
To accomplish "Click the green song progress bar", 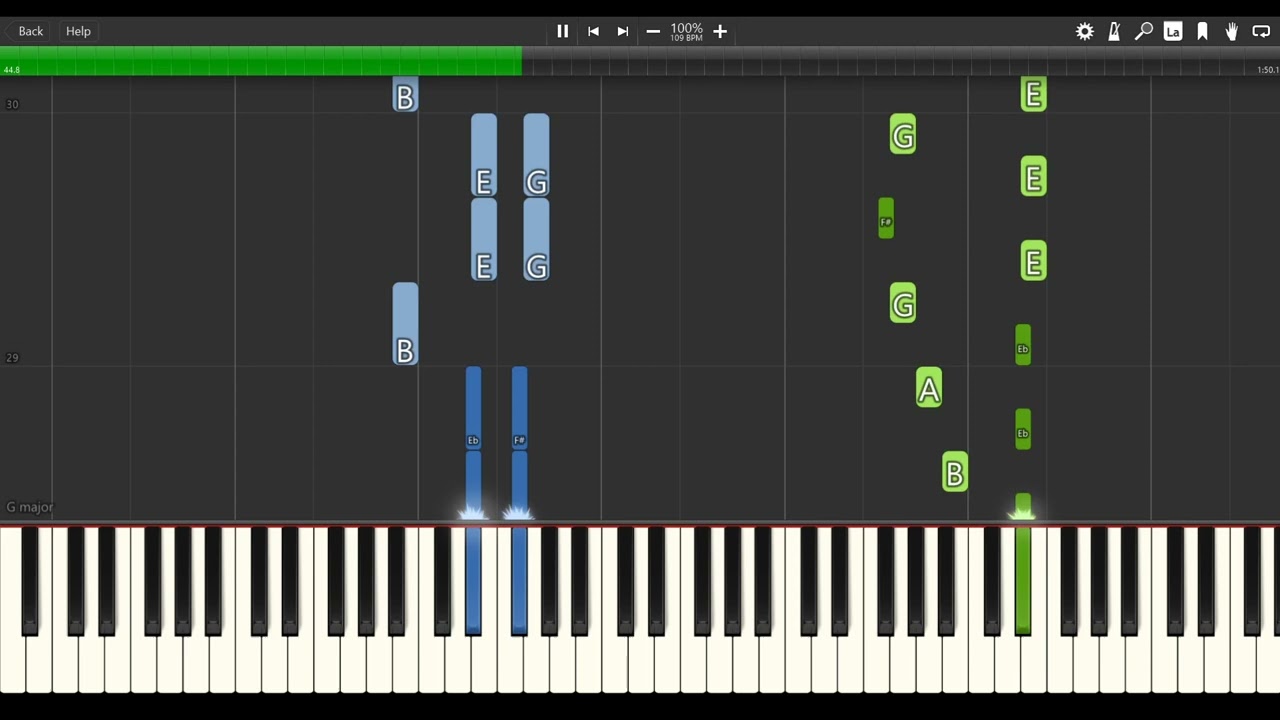I will pyautogui.click(x=260, y=61).
